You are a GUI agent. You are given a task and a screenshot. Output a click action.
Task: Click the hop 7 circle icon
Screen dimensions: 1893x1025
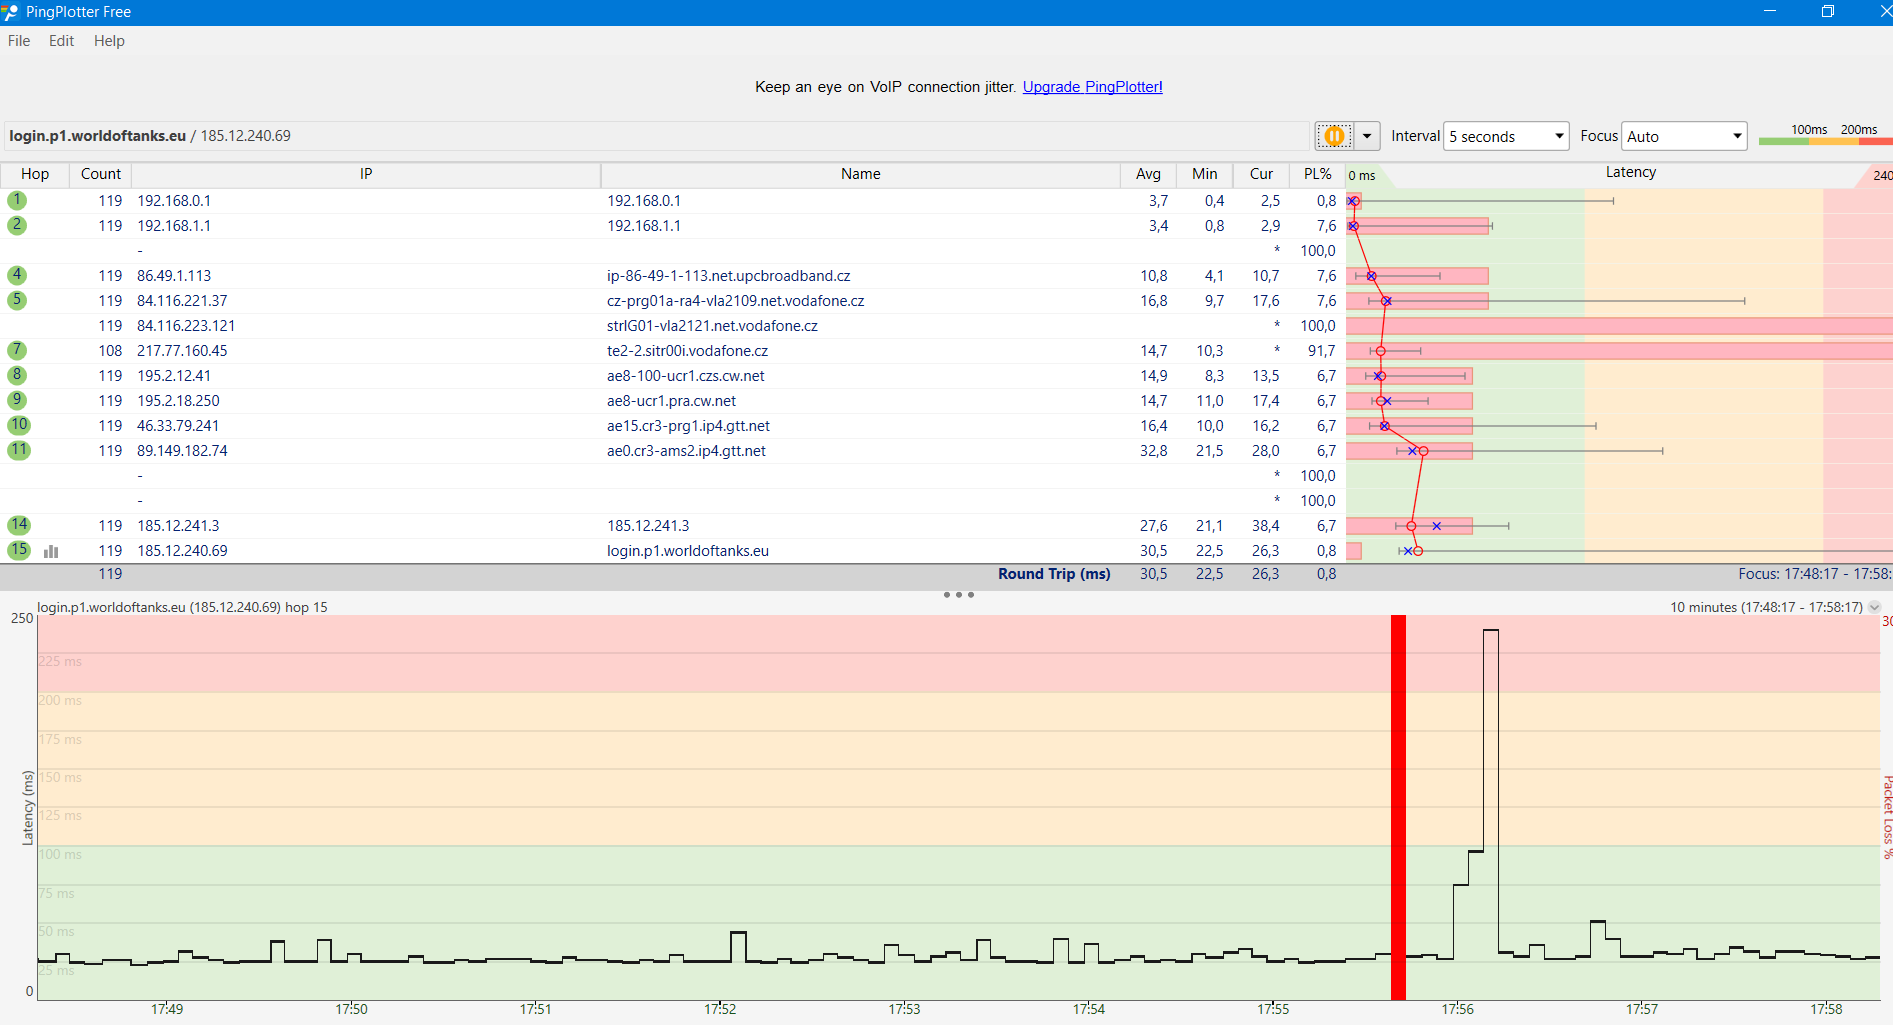pos(17,350)
